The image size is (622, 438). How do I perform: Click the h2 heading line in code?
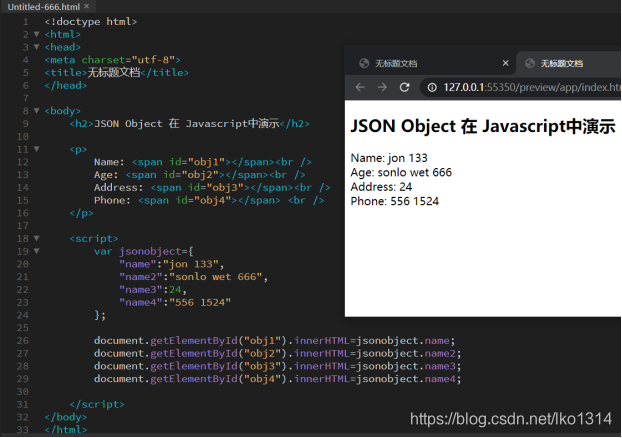coord(190,124)
